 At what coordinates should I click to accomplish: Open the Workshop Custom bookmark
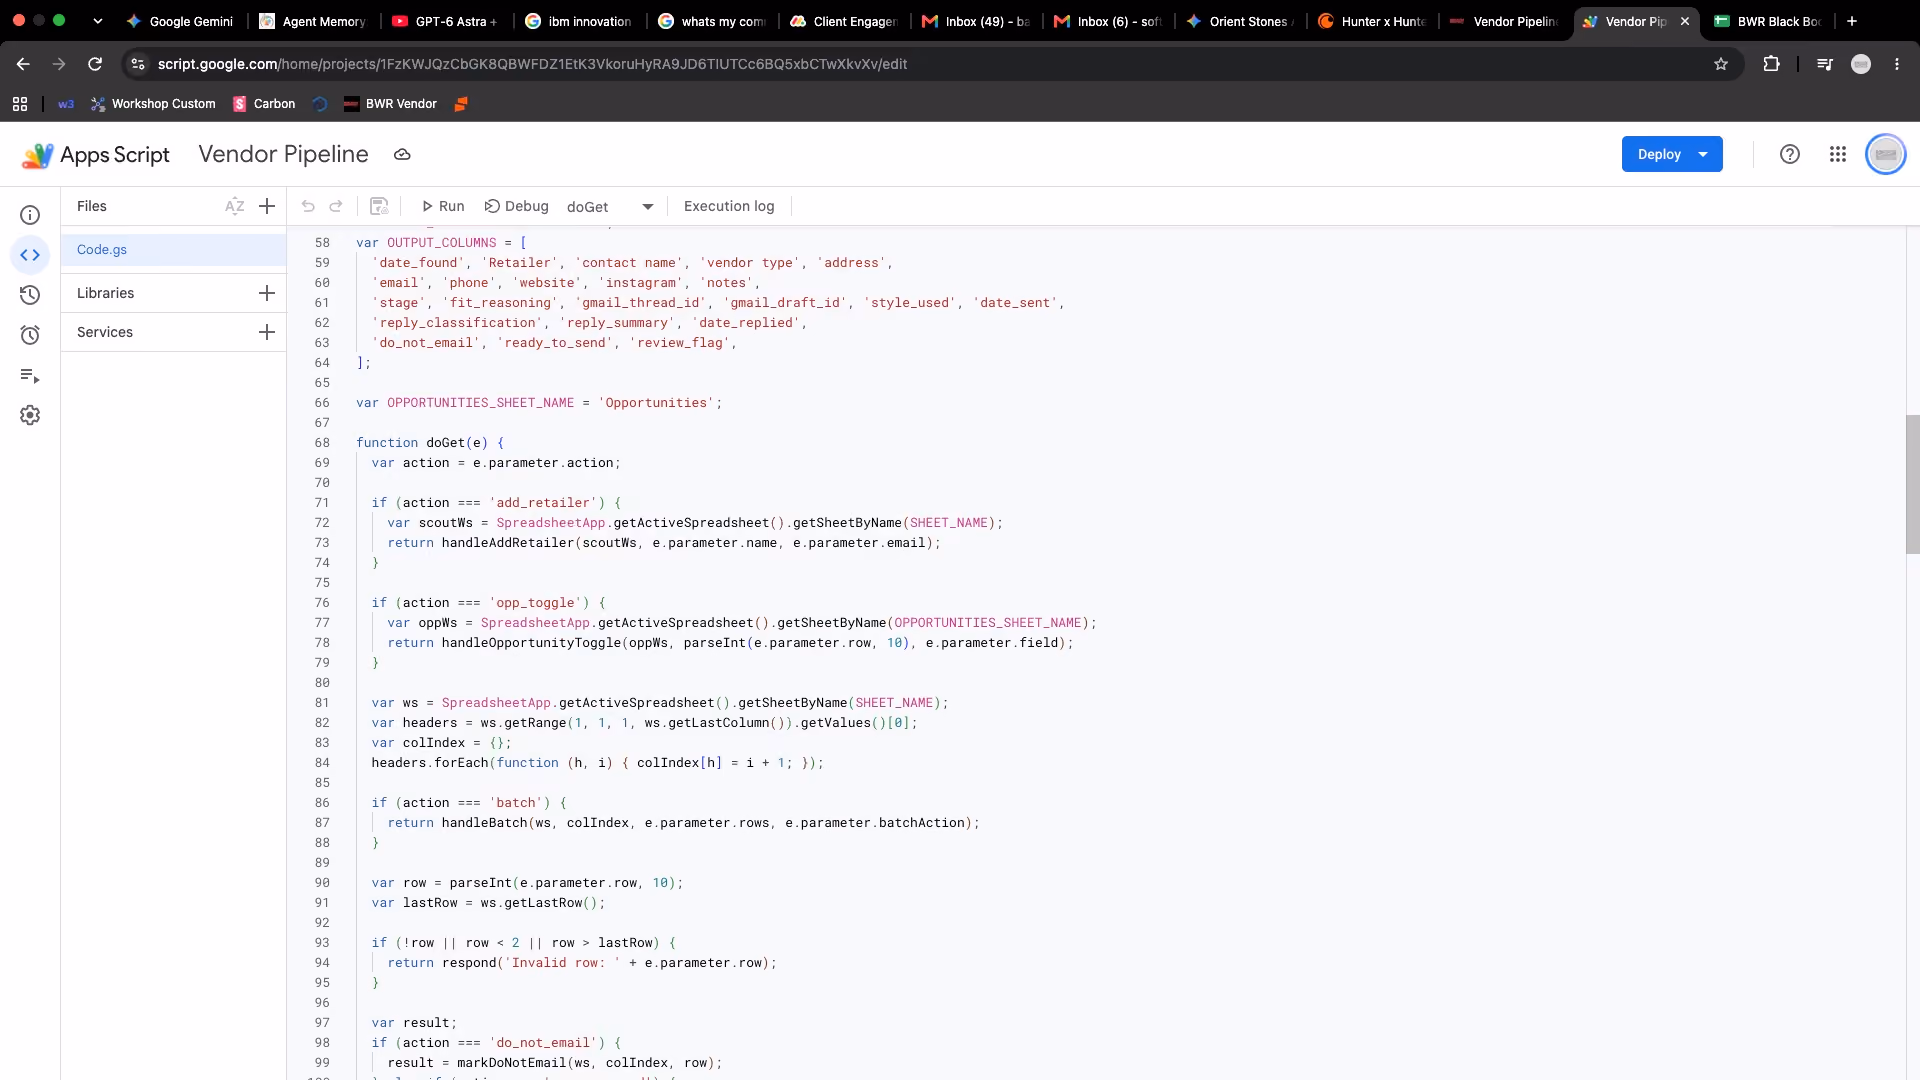coord(153,104)
